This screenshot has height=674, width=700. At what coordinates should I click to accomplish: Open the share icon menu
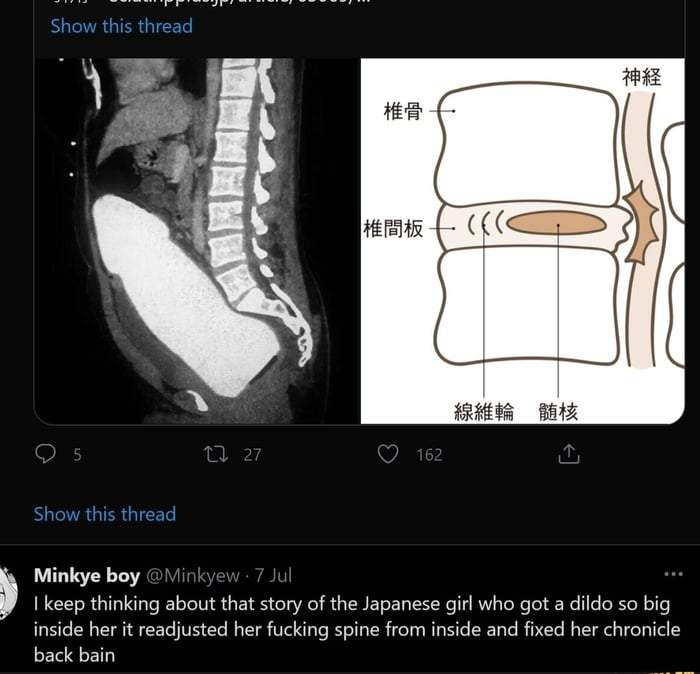coord(567,455)
